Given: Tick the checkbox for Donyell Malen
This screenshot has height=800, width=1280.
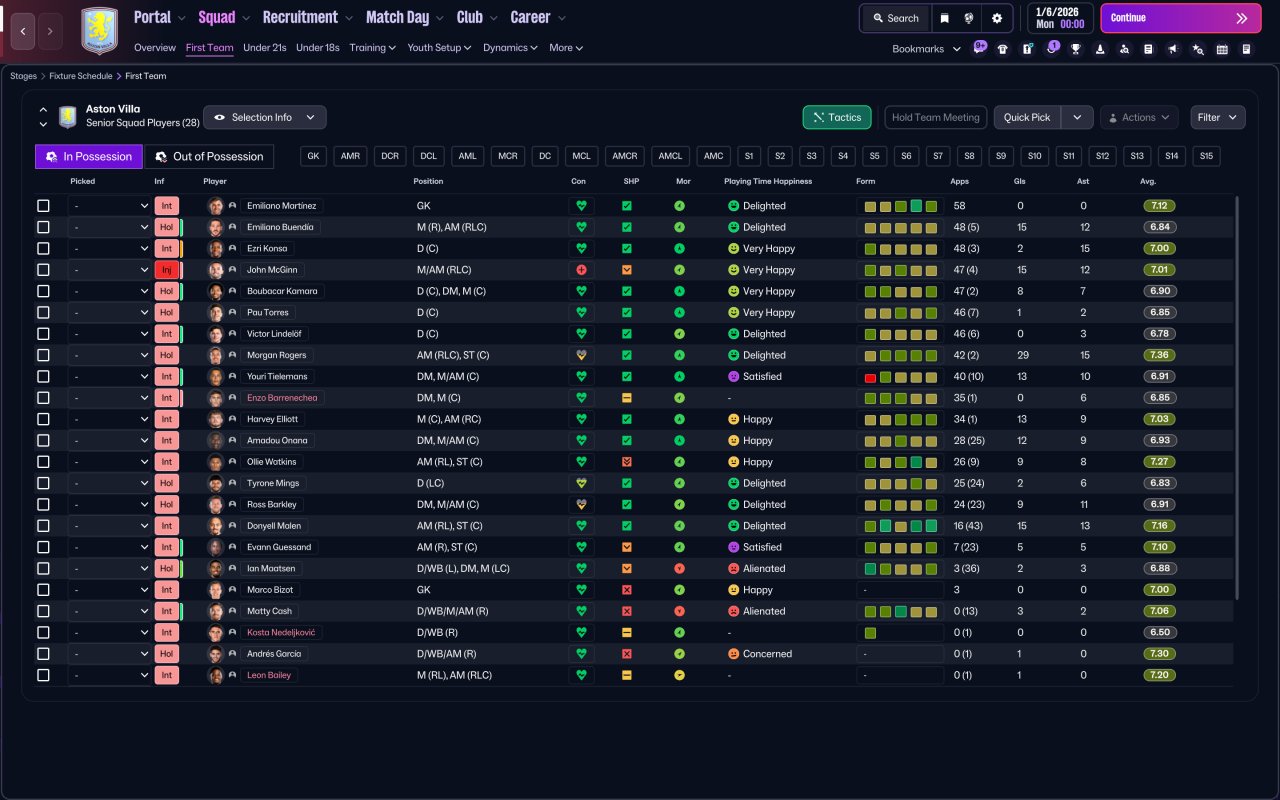Looking at the screenshot, I should (x=43, y=526).
